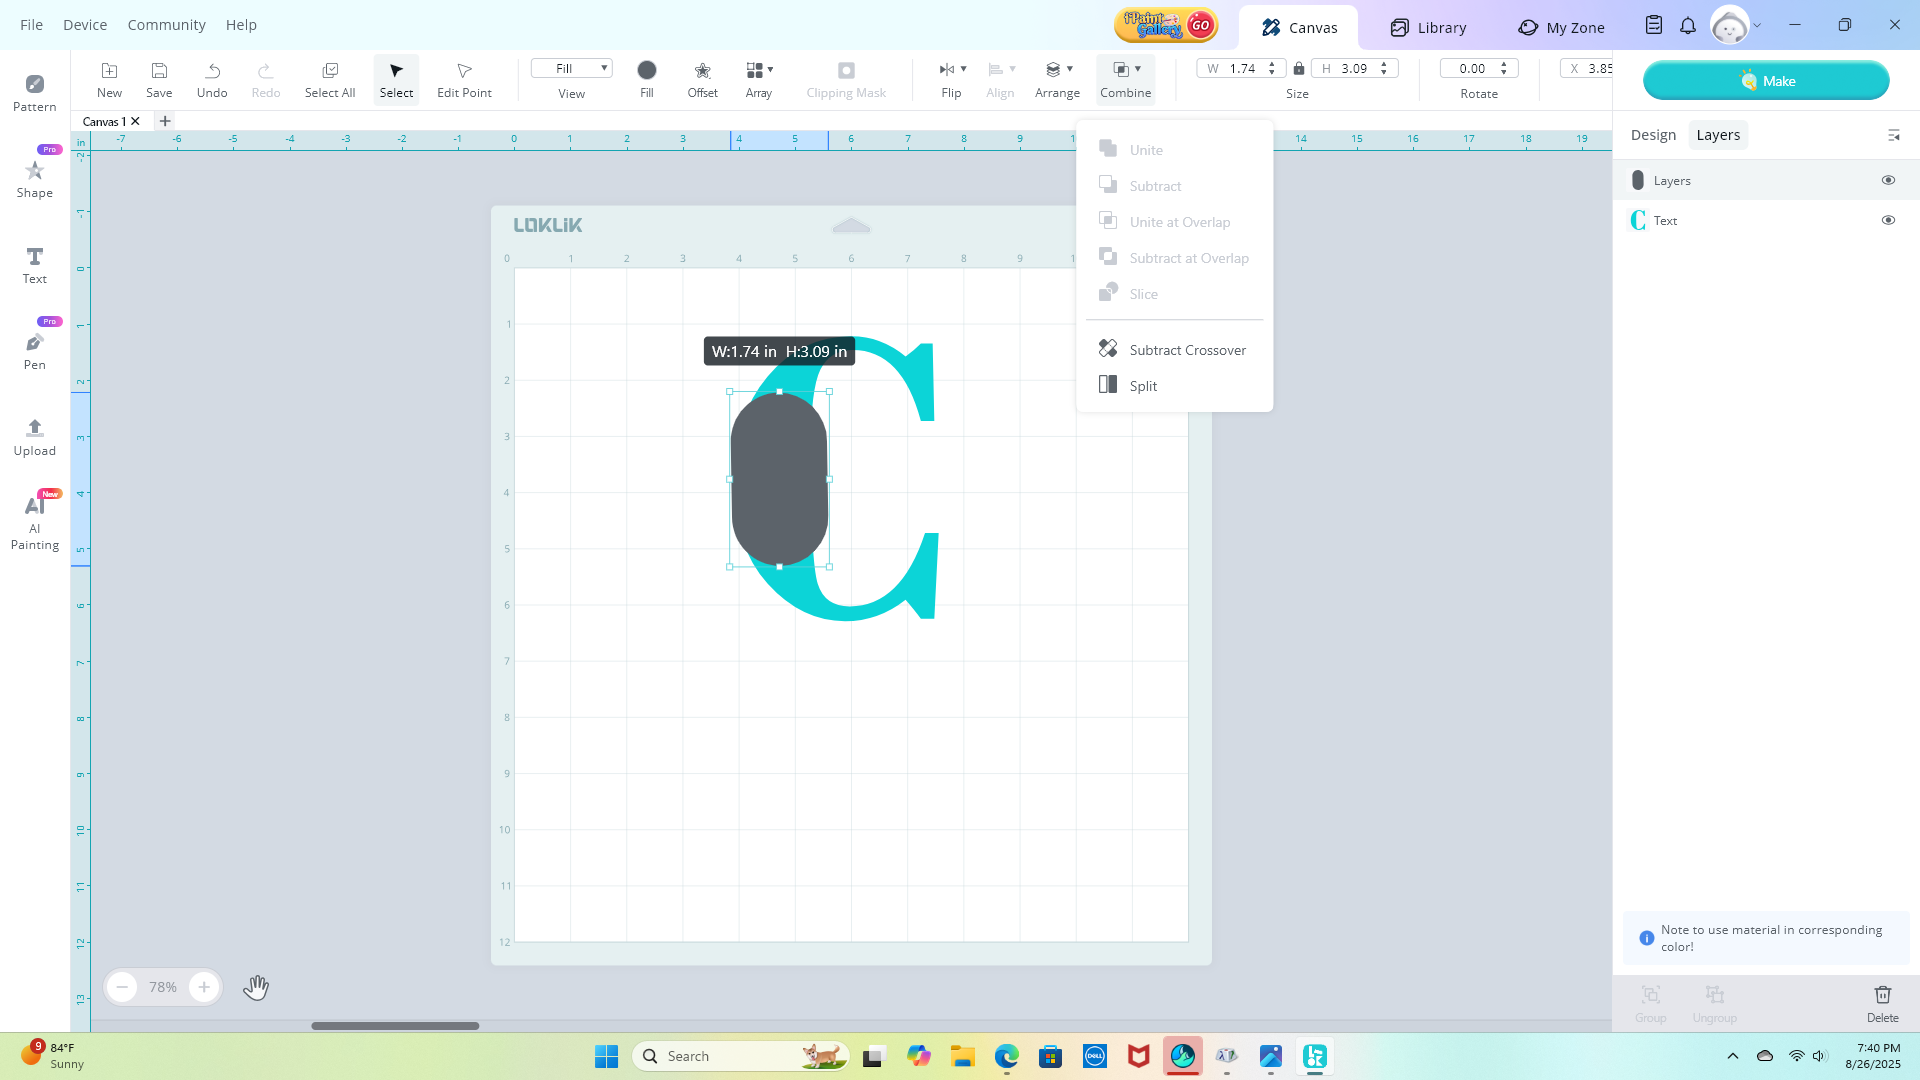Toggle visibility of the Text layer

pos(1888,220)
